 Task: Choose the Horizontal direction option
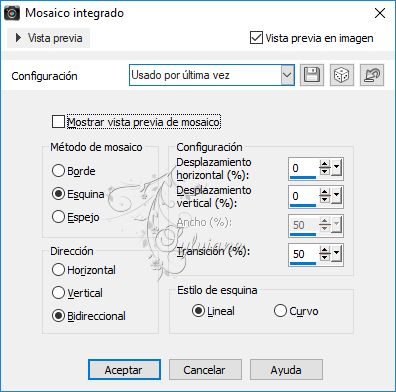click(x=58, y=270)
